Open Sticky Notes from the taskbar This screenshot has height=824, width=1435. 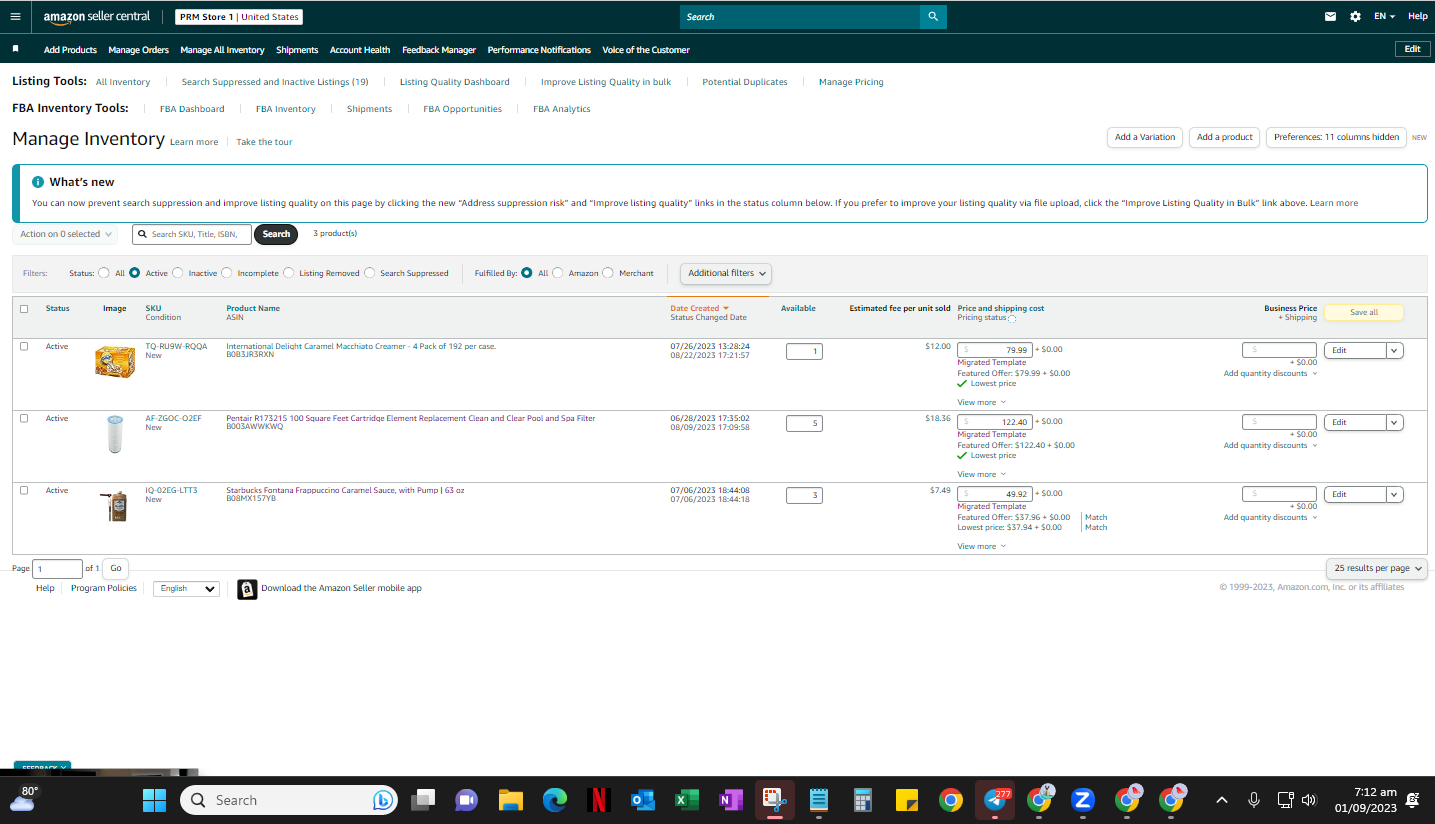[907, 800]
